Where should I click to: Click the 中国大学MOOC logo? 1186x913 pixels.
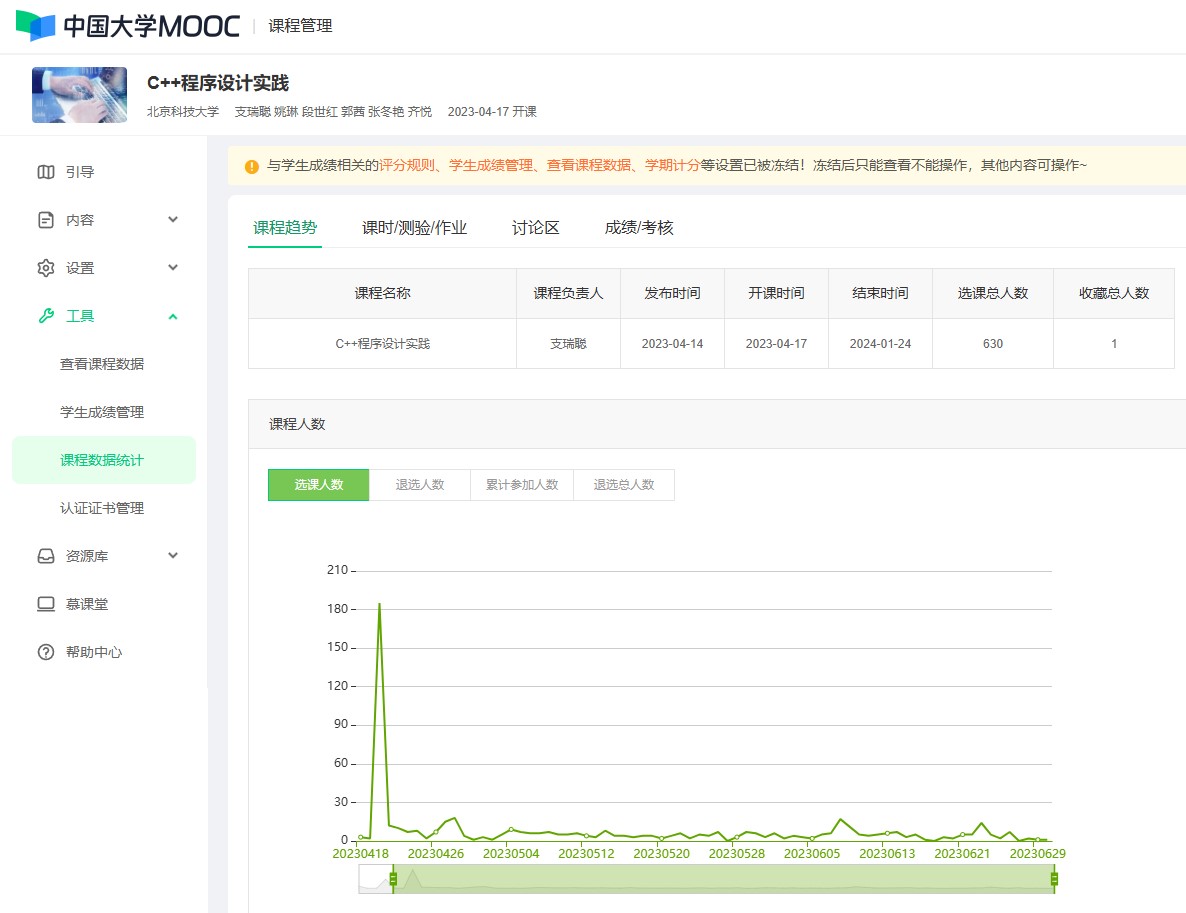pyautogui.click(x=128, y=26)
